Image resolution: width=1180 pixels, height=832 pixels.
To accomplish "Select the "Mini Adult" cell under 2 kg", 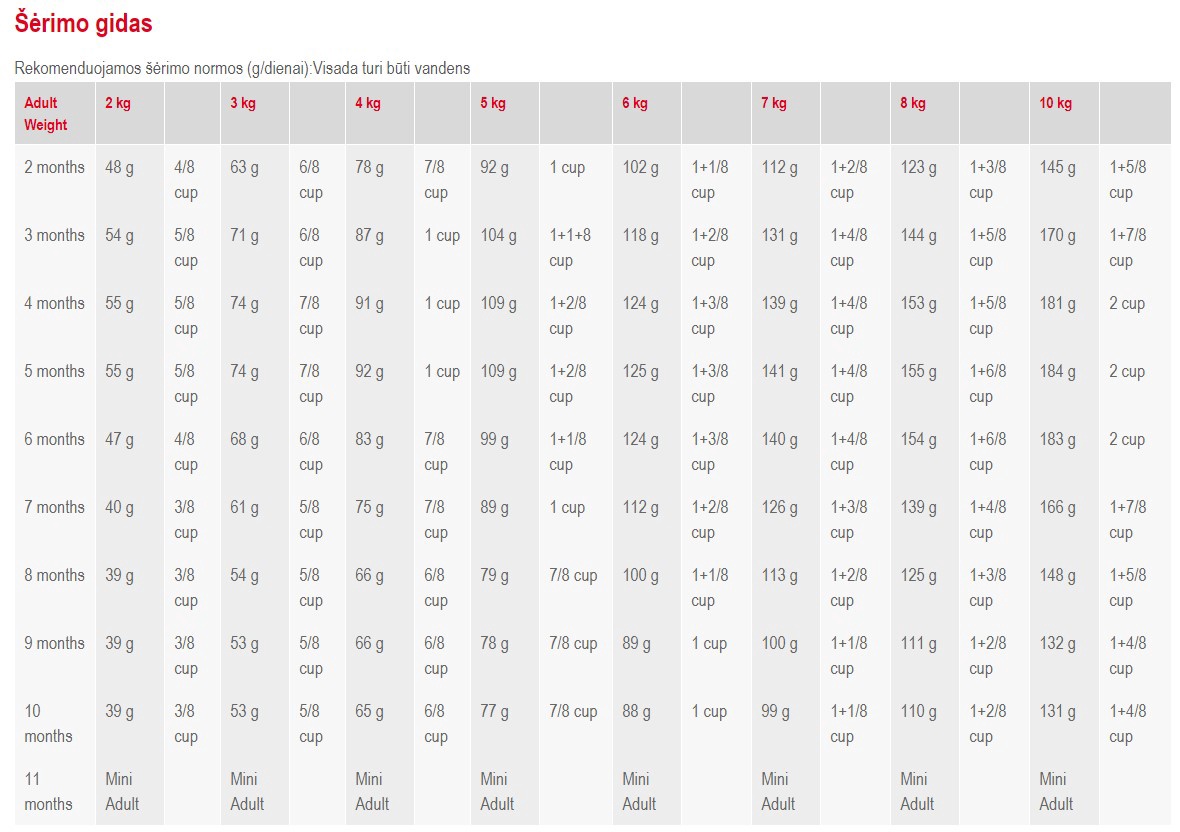I will click(121, 791).
